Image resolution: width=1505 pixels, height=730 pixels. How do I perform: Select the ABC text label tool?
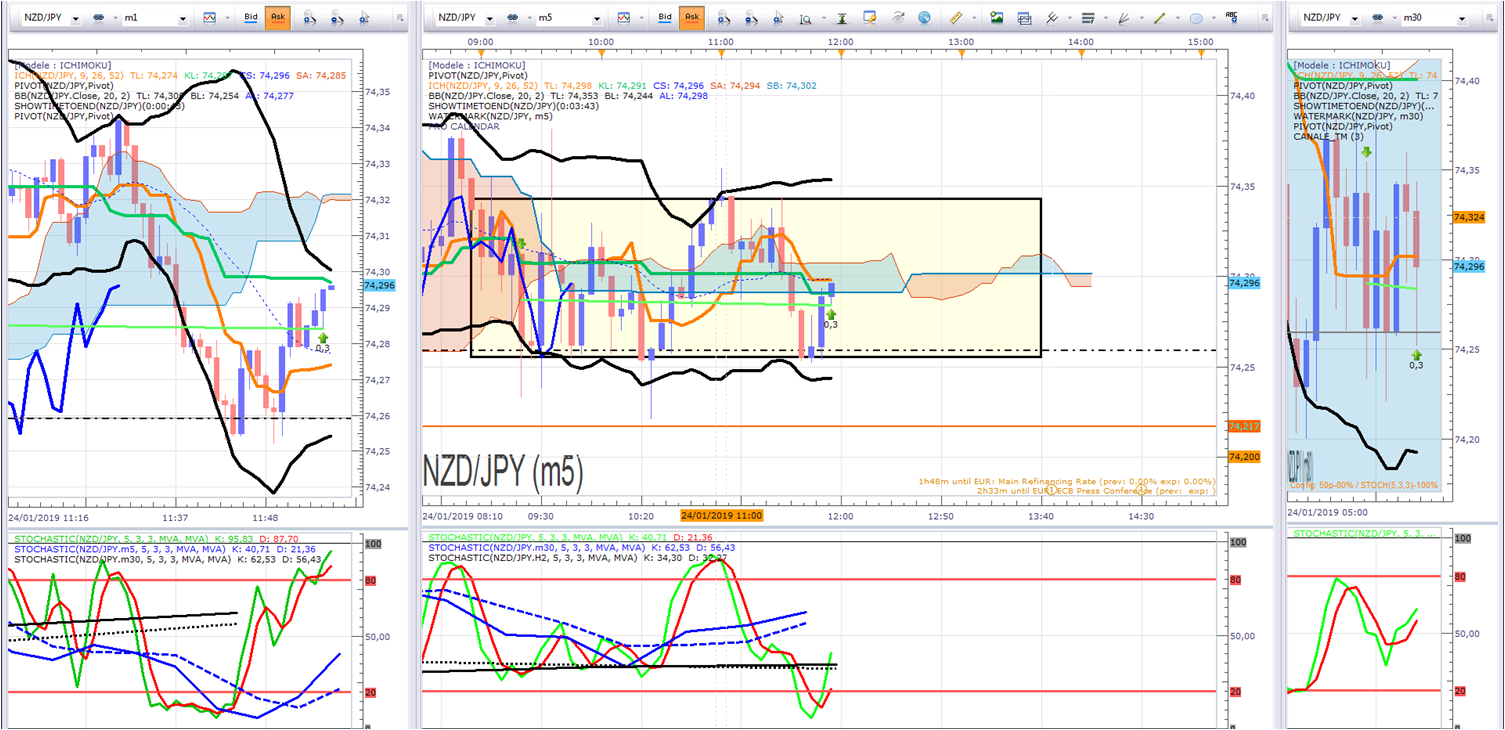1232,18
